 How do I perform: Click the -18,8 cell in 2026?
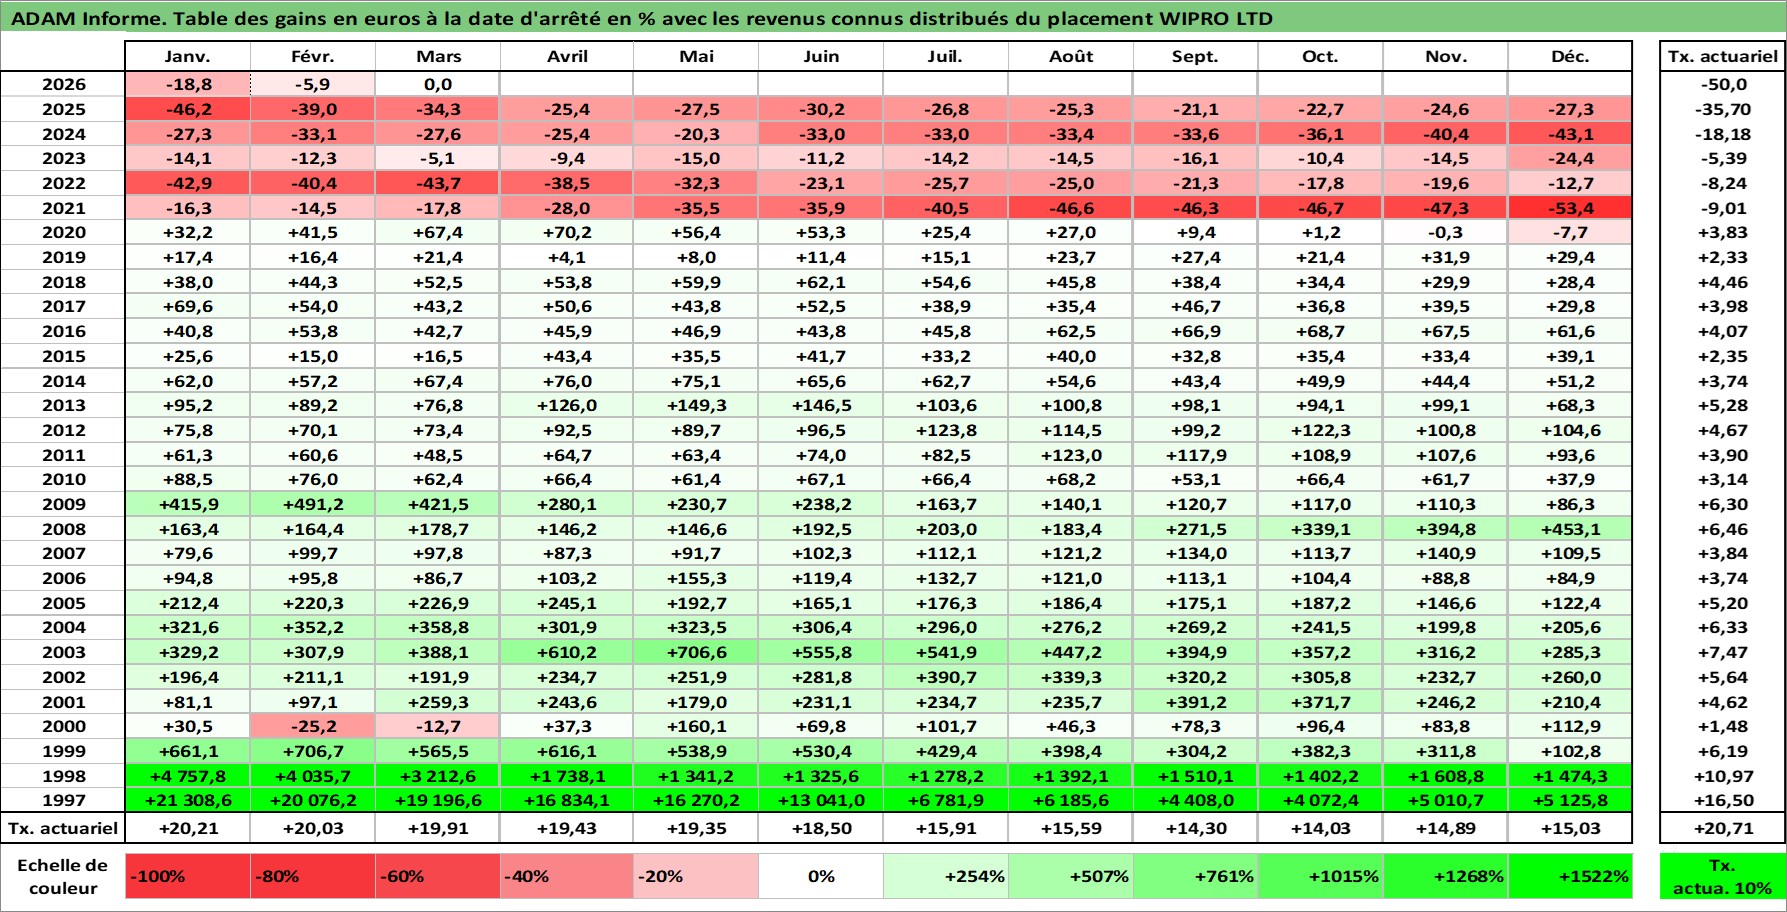[188, 84]
